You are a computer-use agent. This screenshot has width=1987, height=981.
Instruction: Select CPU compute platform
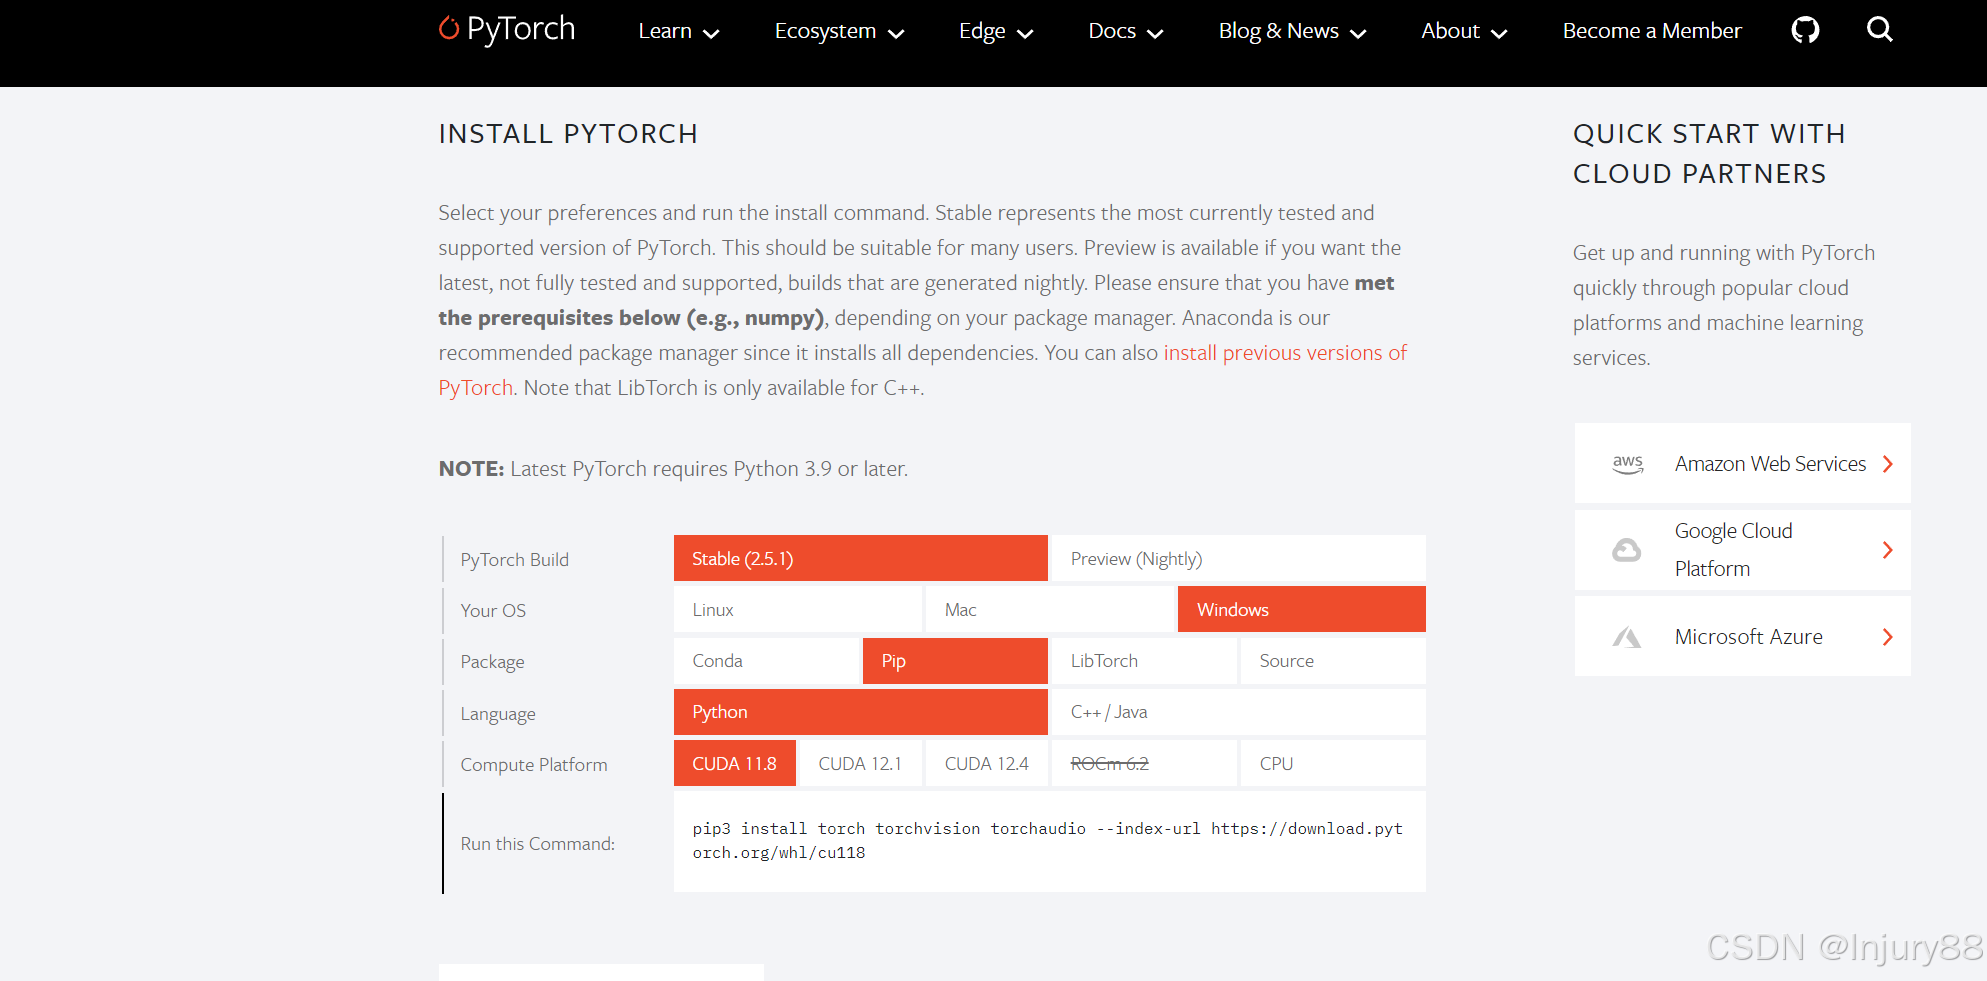1333,763
